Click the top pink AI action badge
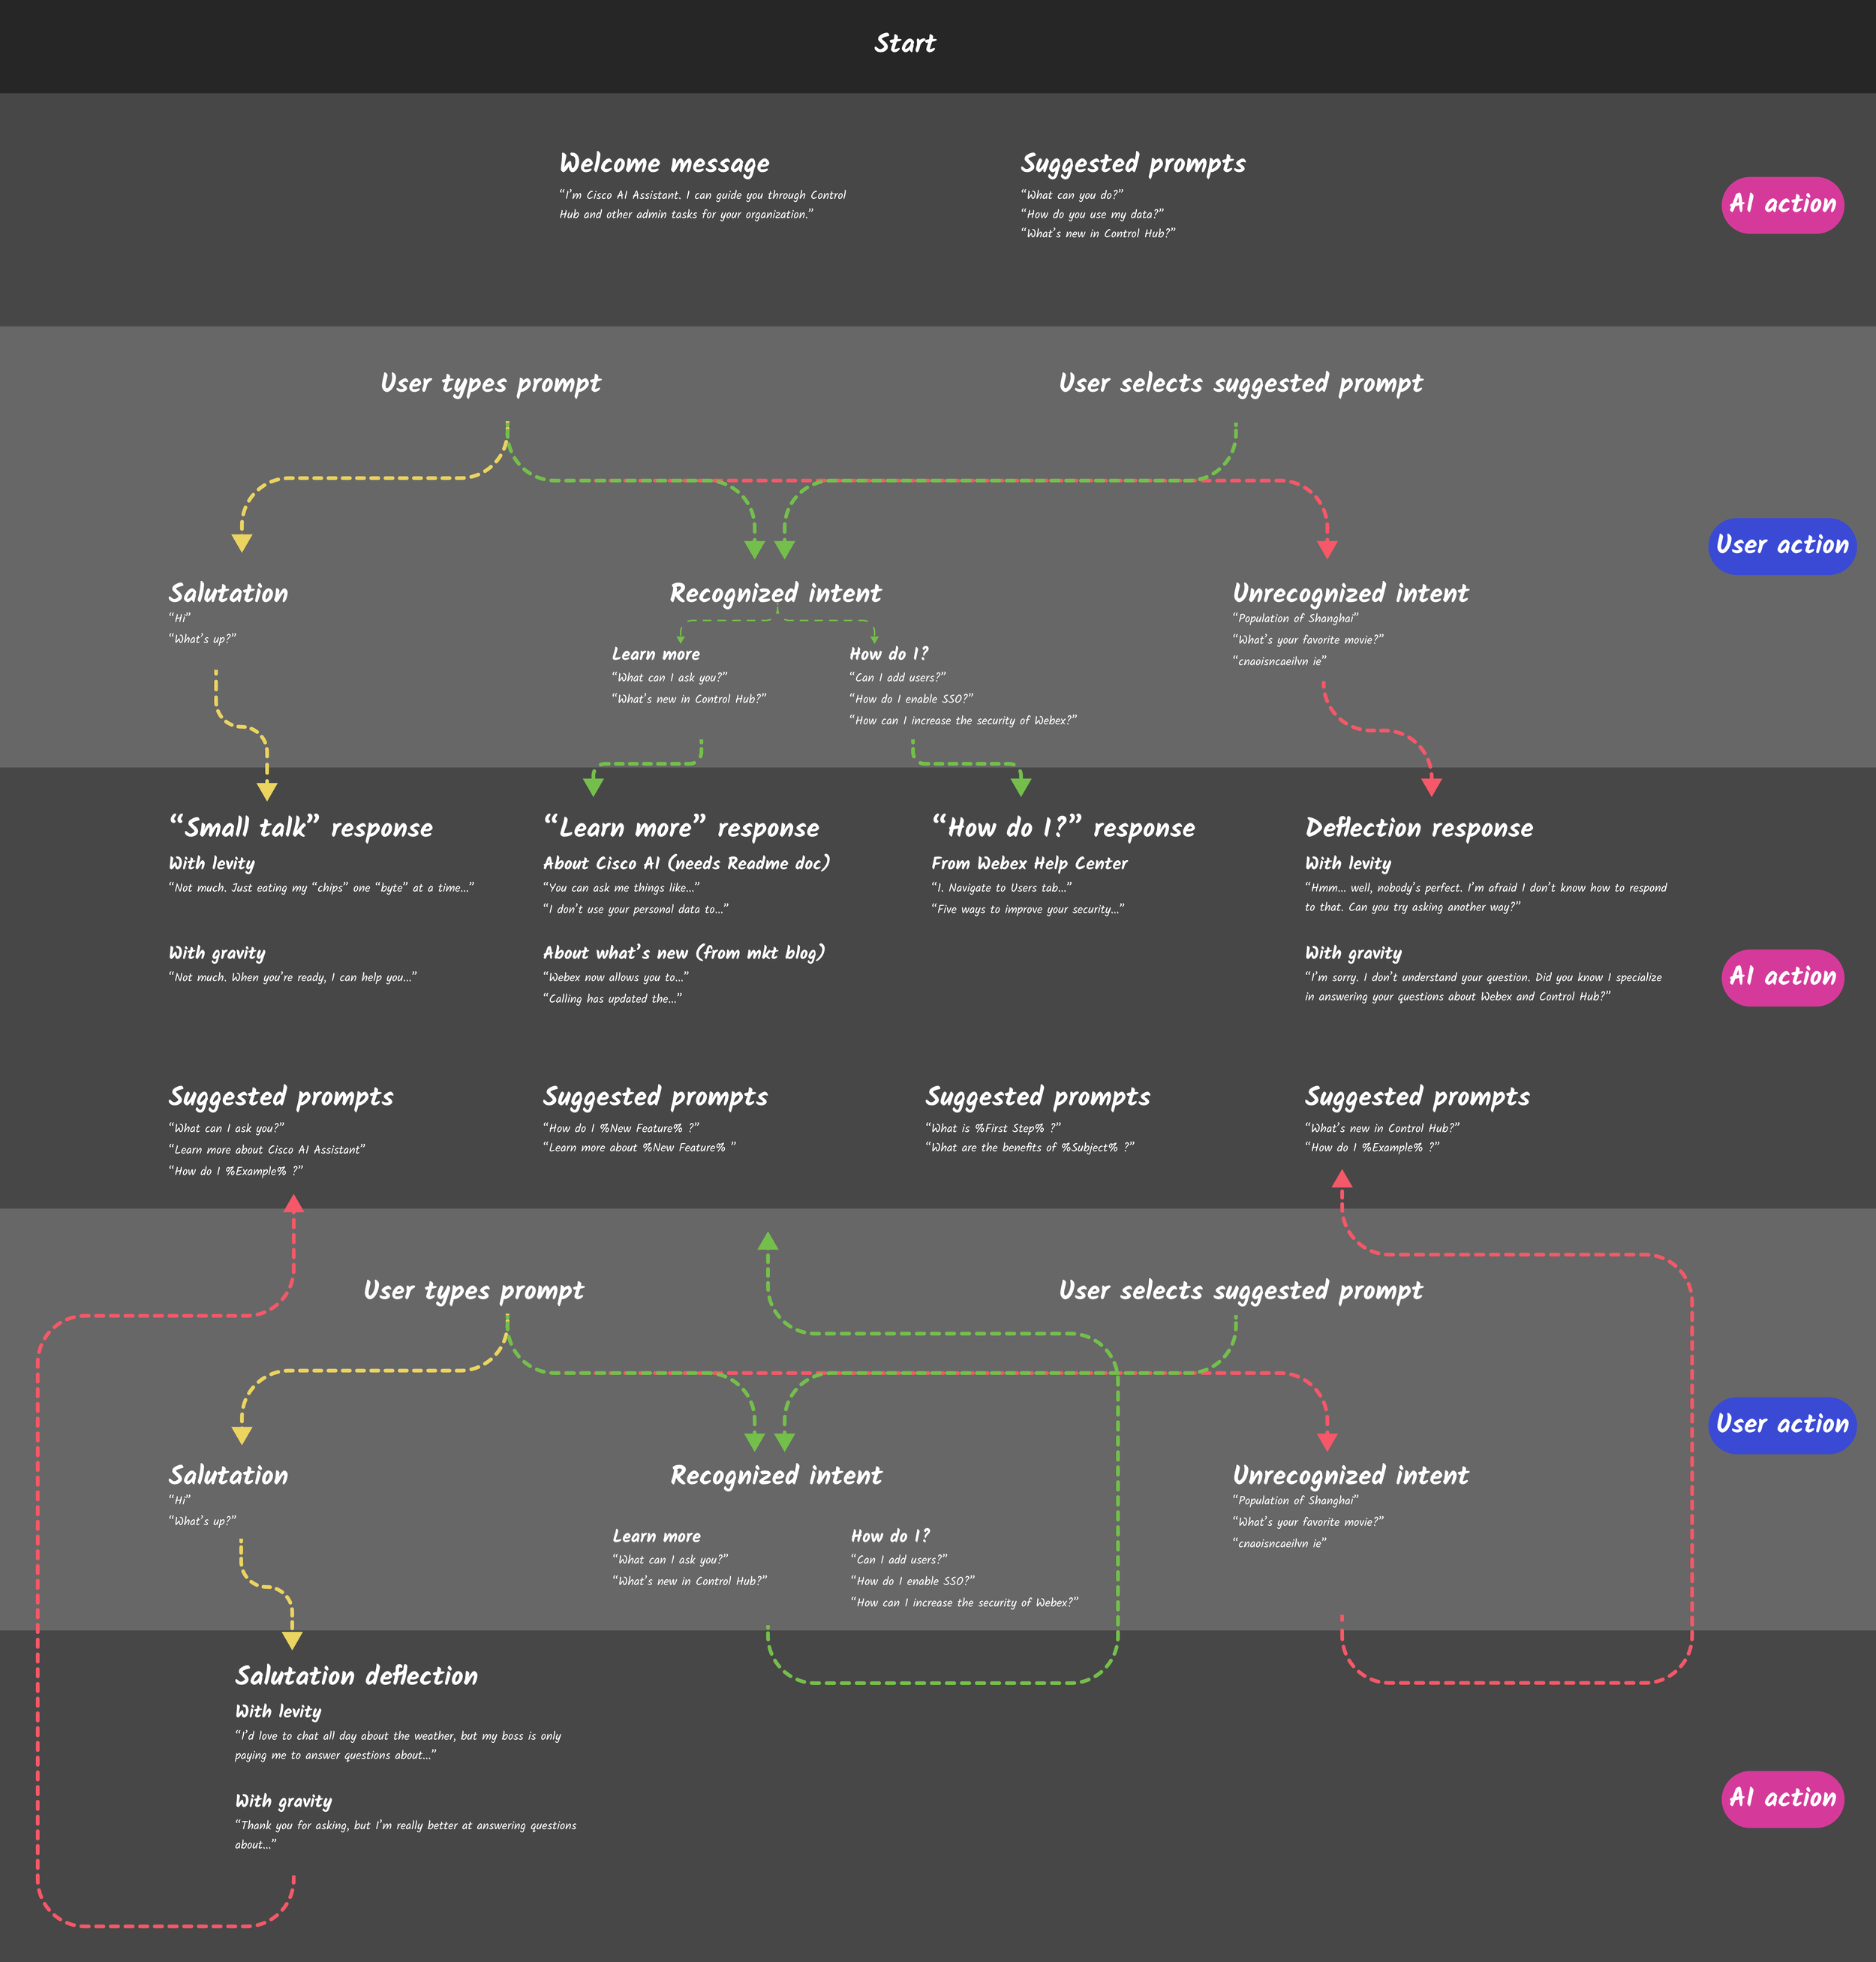Screen dimensions: 1876x1962 click(1782, 205)
